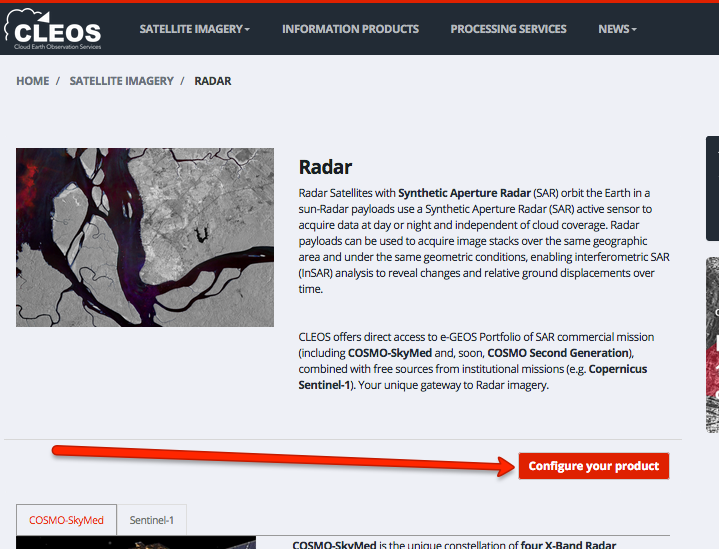
Task: Open the Satellite Imagery dropdown menu
Action: pos(194,29)
